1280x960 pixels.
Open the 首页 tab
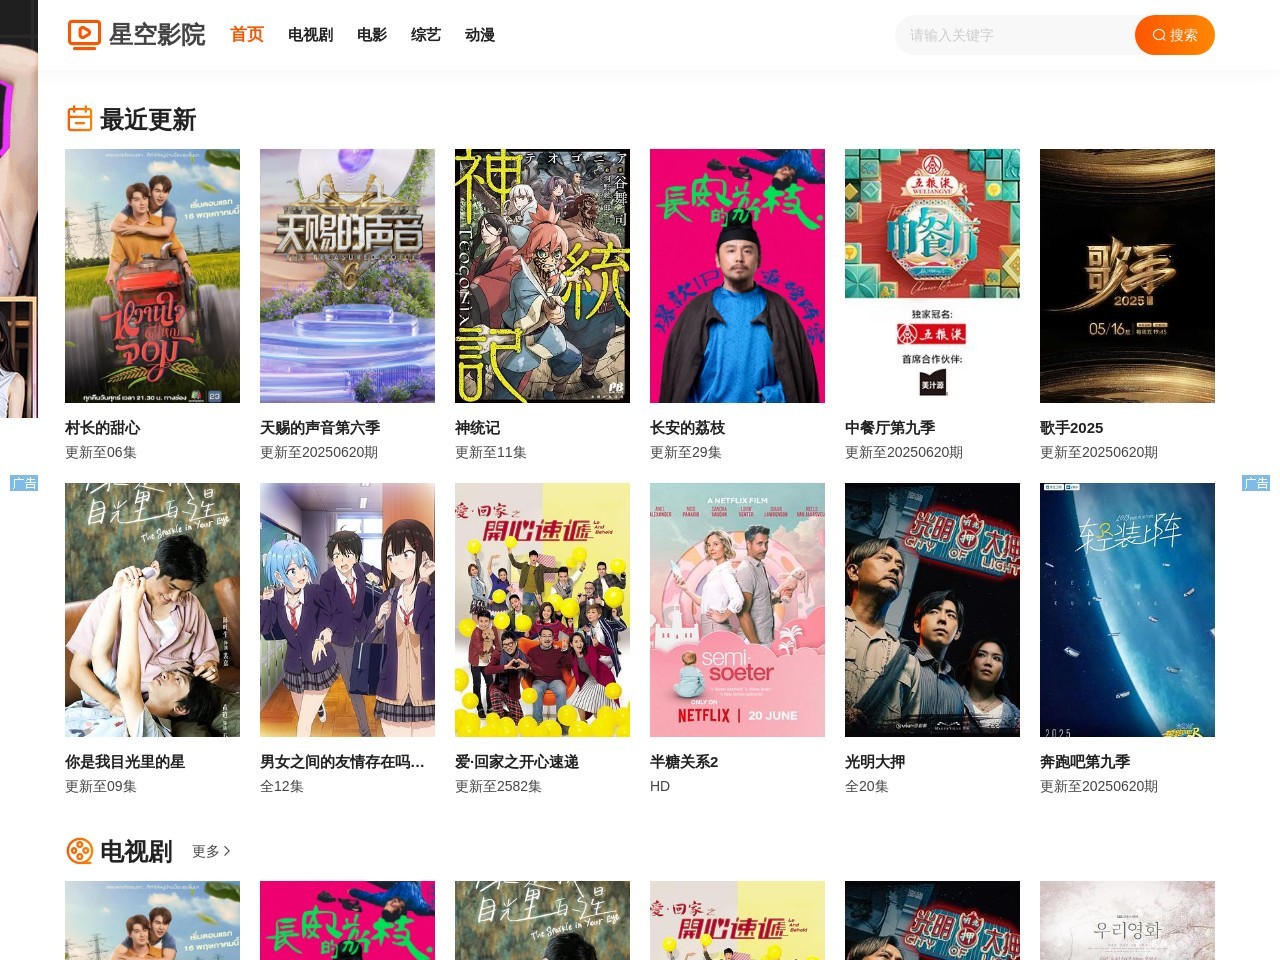247,35
